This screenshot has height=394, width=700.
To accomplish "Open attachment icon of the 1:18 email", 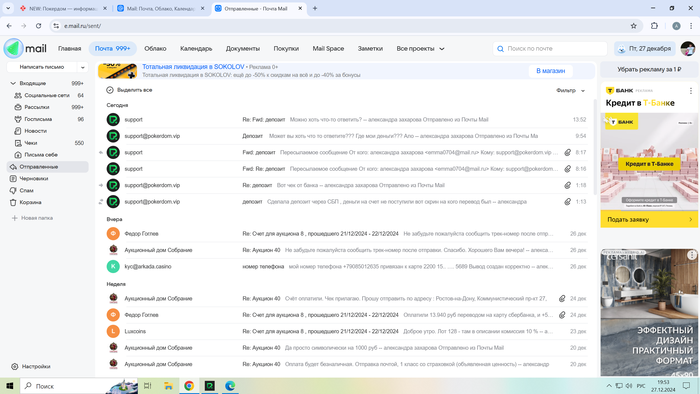I will [567, 185].
